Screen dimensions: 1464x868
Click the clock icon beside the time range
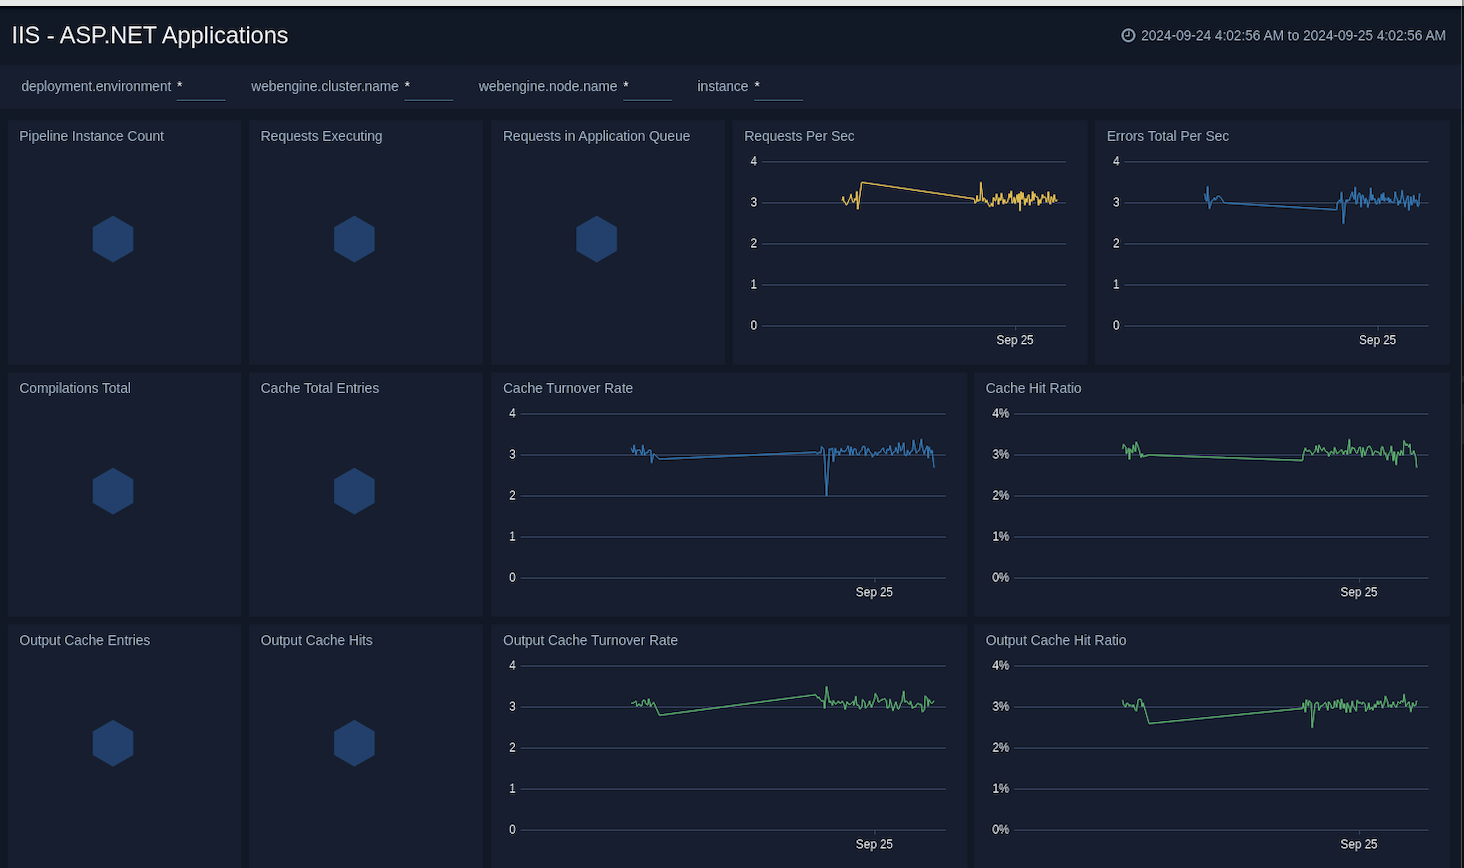pyautogui.click(x=1128, y=35)
